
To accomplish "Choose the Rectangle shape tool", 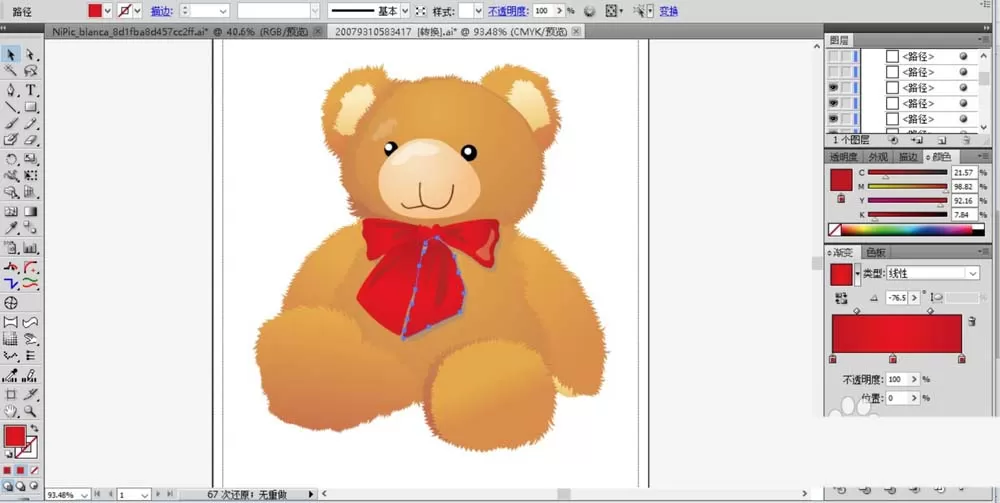I will [30, 106].
